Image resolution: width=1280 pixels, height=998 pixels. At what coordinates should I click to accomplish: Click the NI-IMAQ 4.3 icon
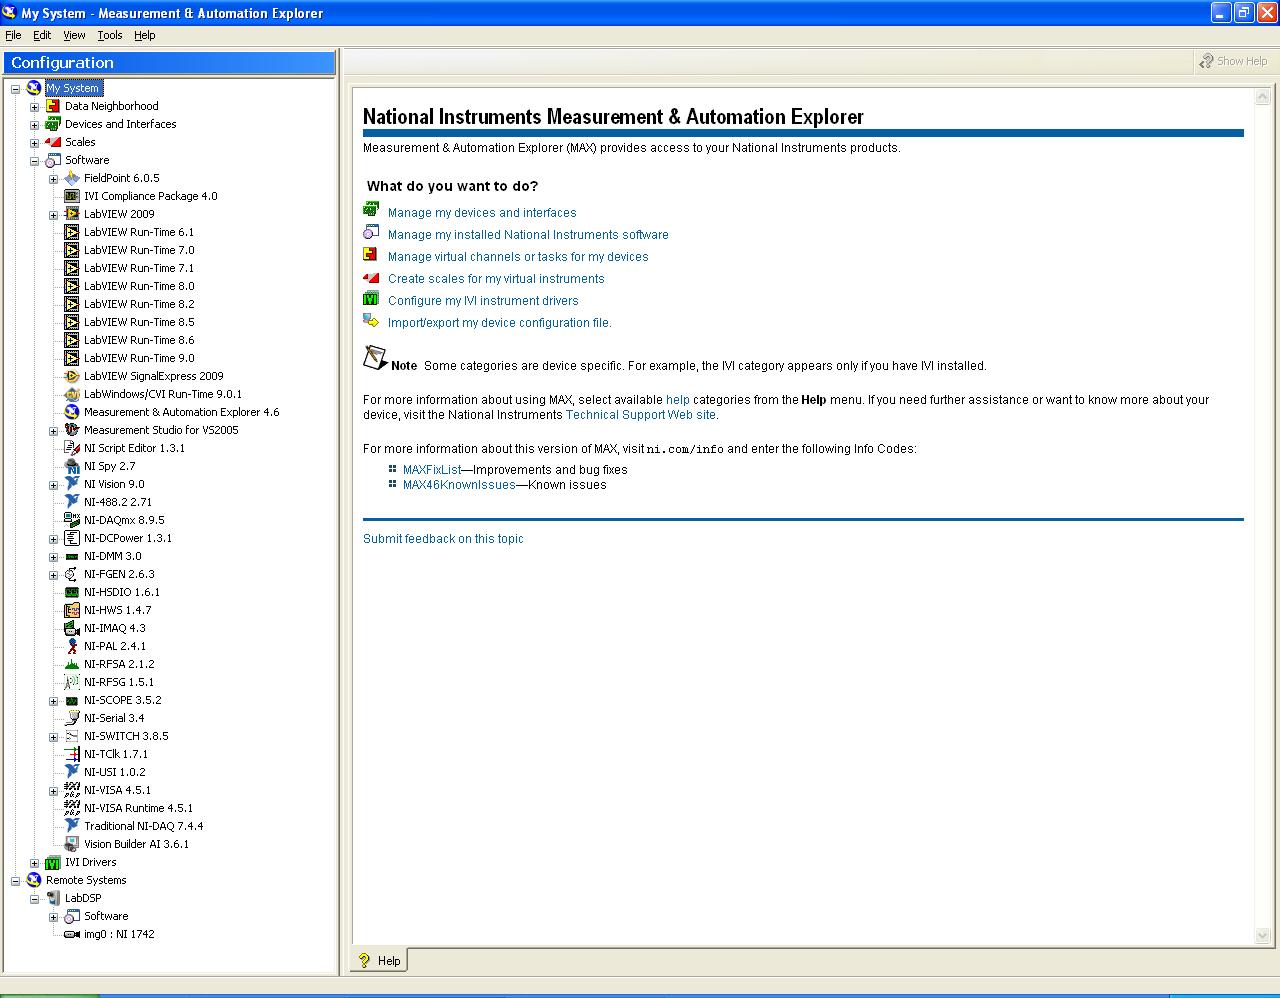(72, 628)
